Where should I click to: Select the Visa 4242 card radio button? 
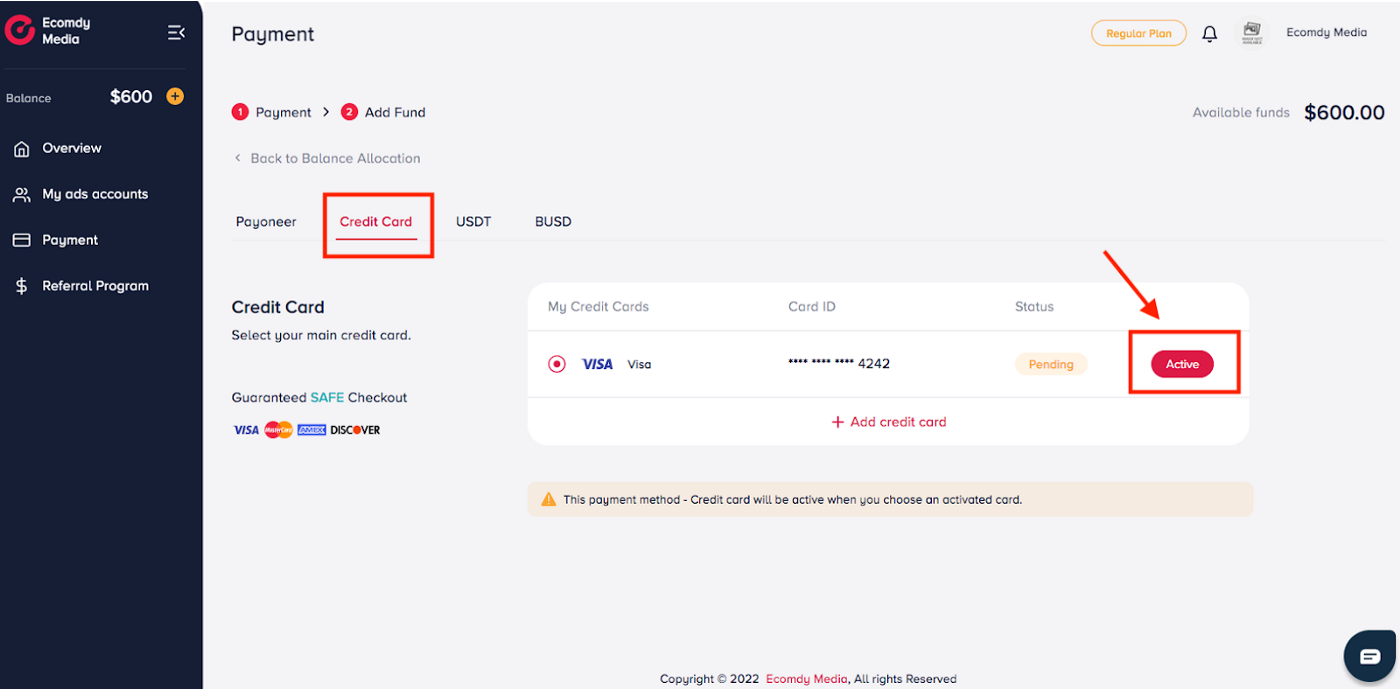[557, 364]
